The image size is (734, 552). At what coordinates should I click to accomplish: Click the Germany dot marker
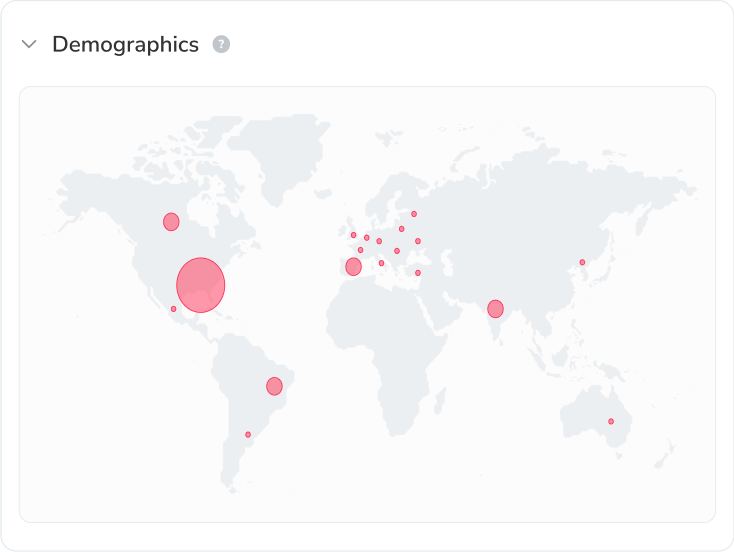[x=379, y=241]
